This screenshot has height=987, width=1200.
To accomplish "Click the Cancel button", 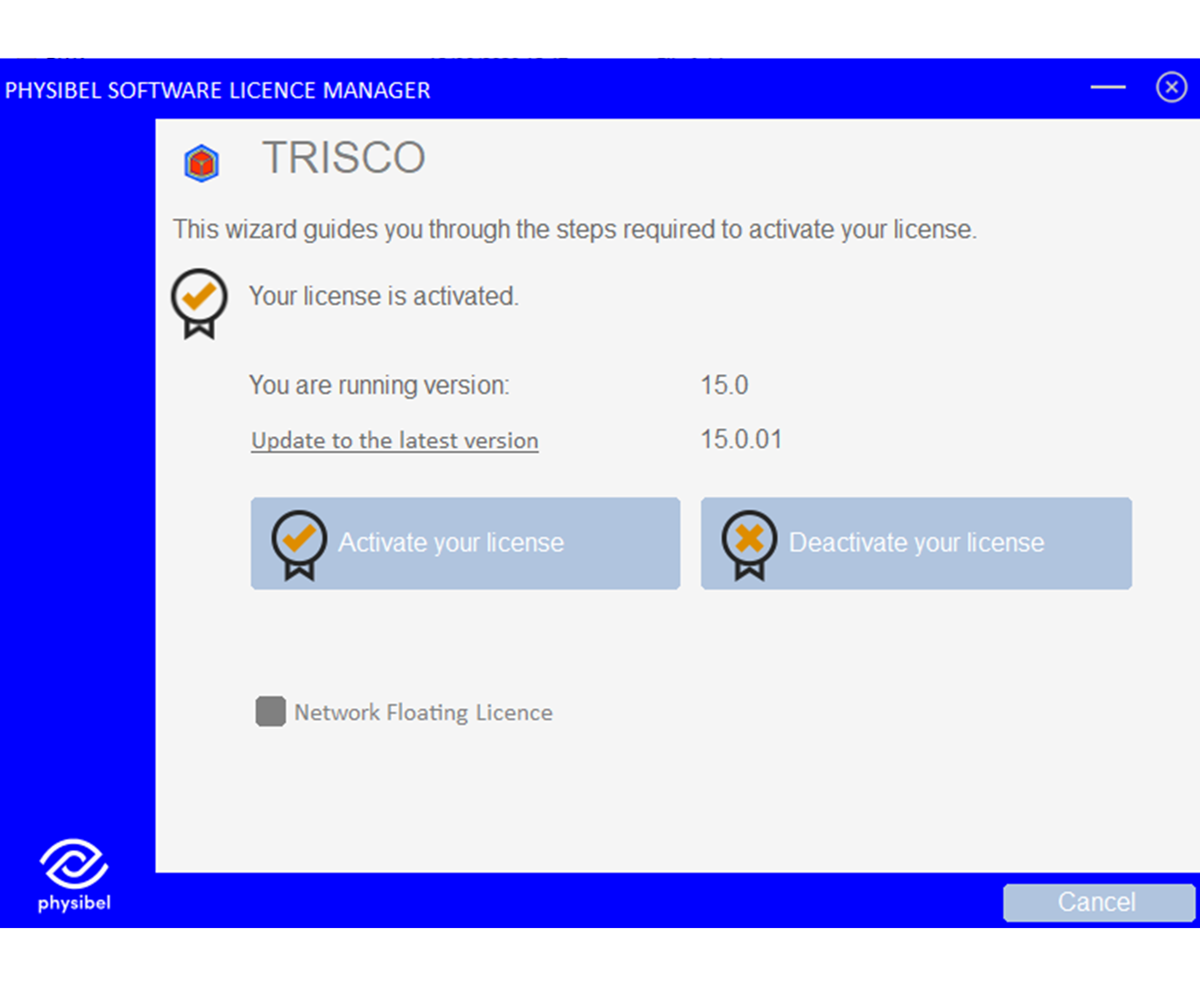I will tap(1099, 902).
